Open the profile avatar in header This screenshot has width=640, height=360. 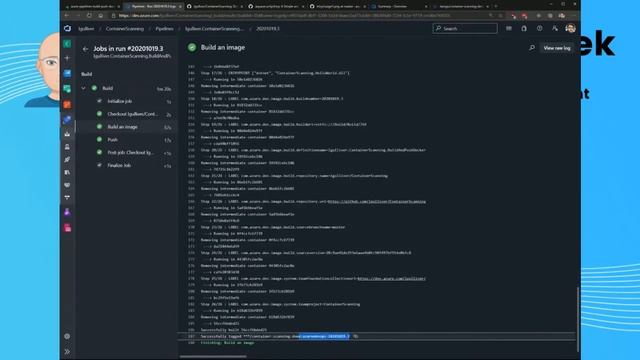(x=571, y=29)
